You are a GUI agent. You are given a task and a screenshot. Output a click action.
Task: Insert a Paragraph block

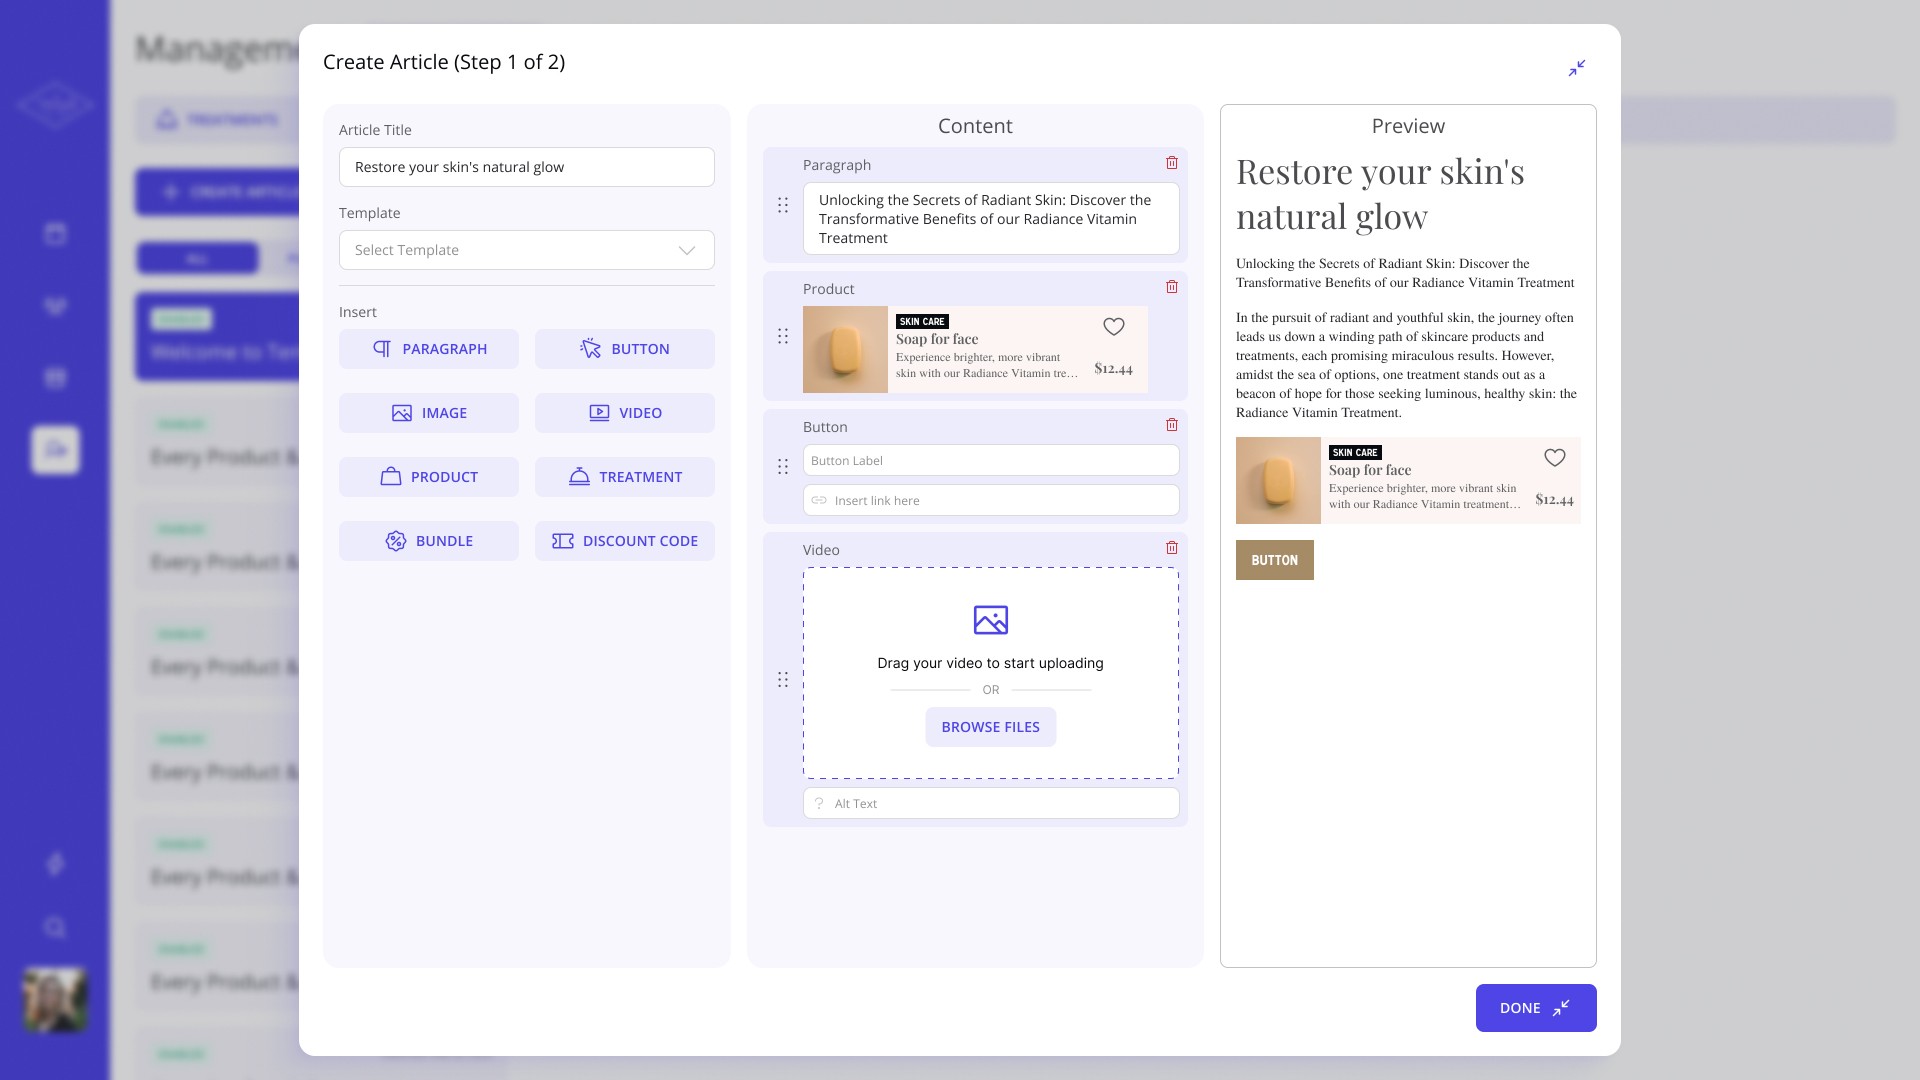coord(429,349)
